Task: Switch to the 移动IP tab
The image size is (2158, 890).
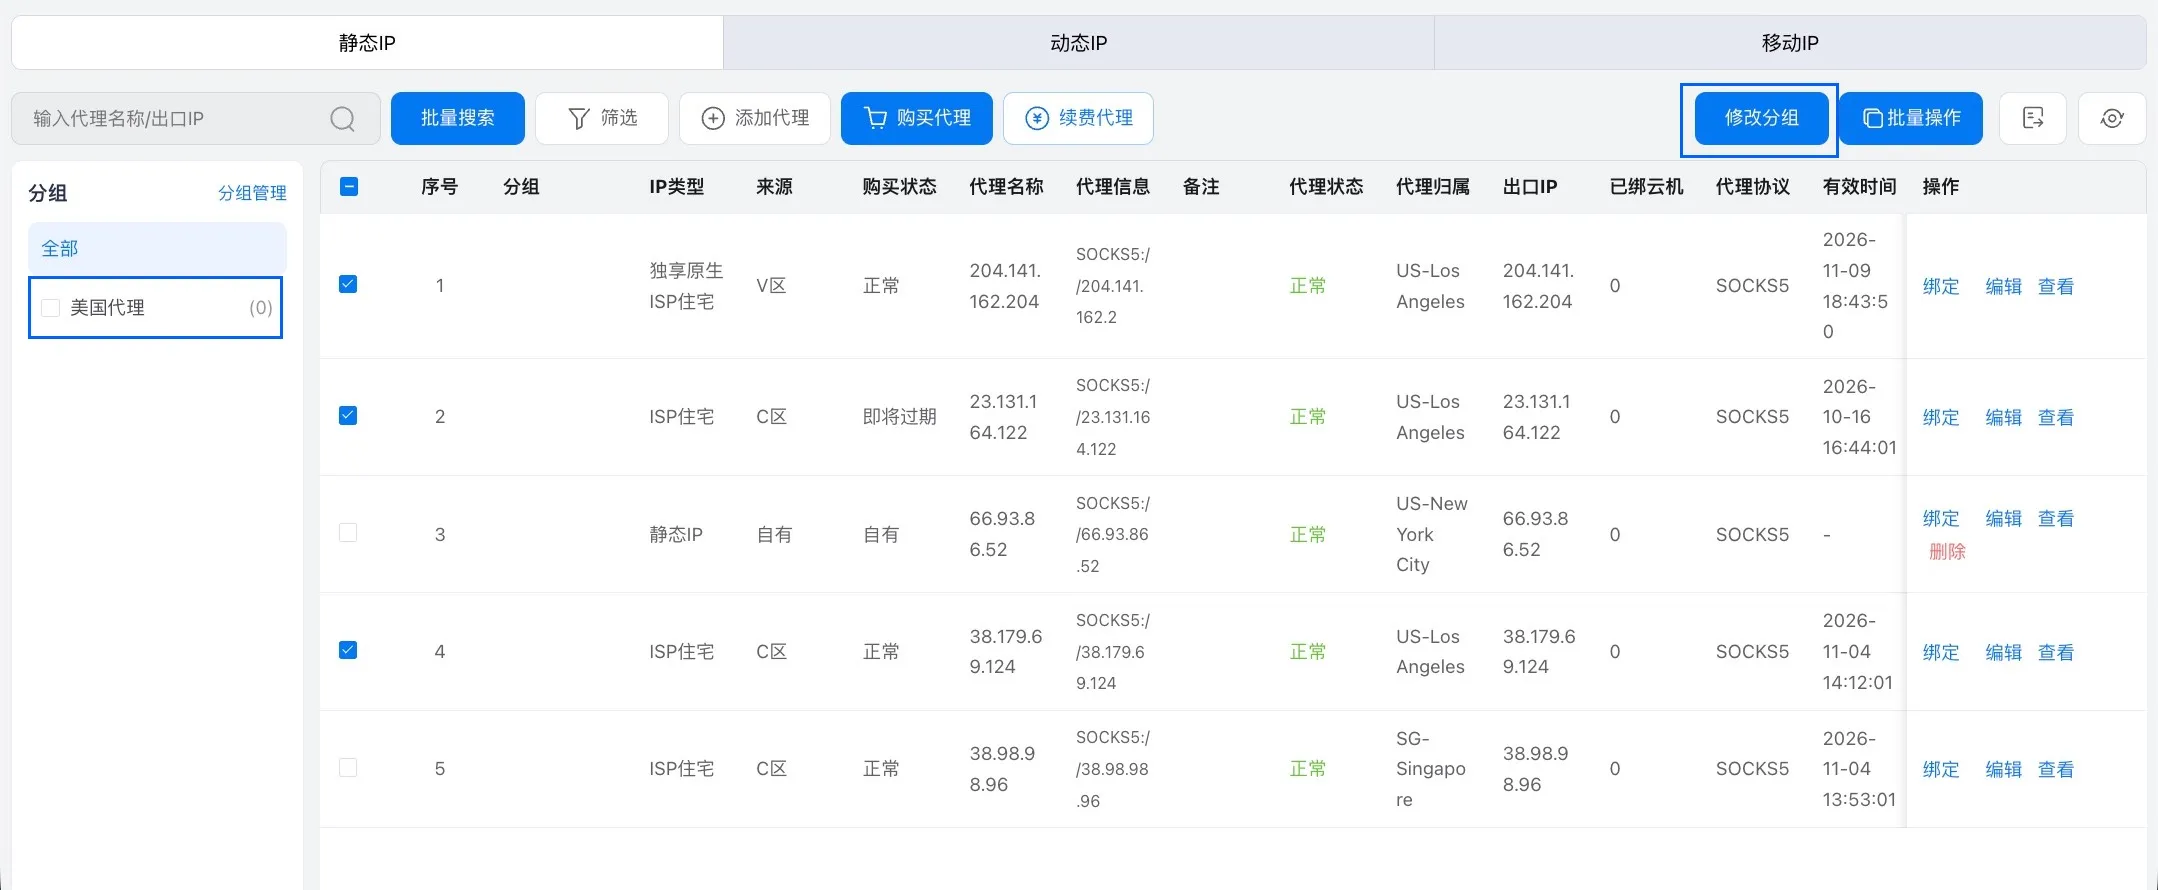Action: 1790,43
